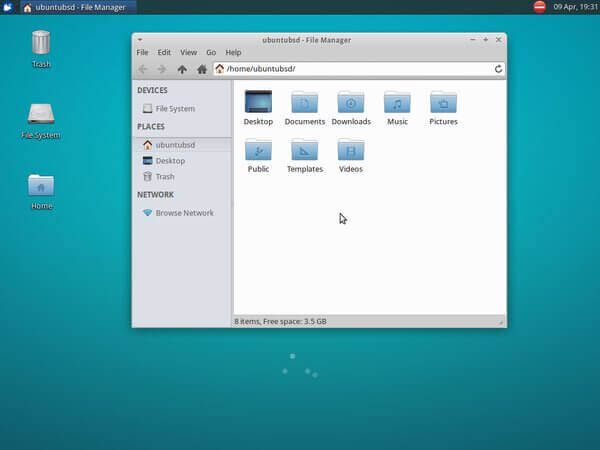The height and width of the screenshot is (450, 600).
Task: Click the Home toolbar icon
Action: point(202,69)
